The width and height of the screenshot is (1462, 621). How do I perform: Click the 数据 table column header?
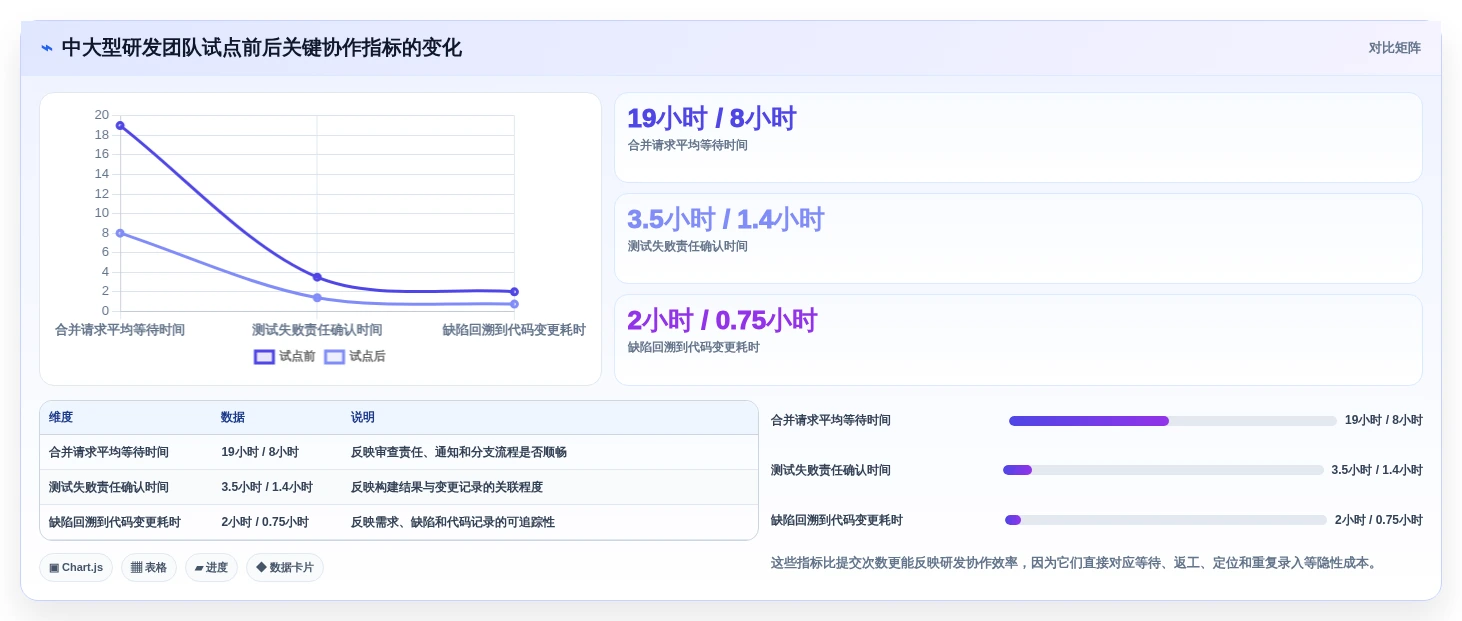(233, 417)
